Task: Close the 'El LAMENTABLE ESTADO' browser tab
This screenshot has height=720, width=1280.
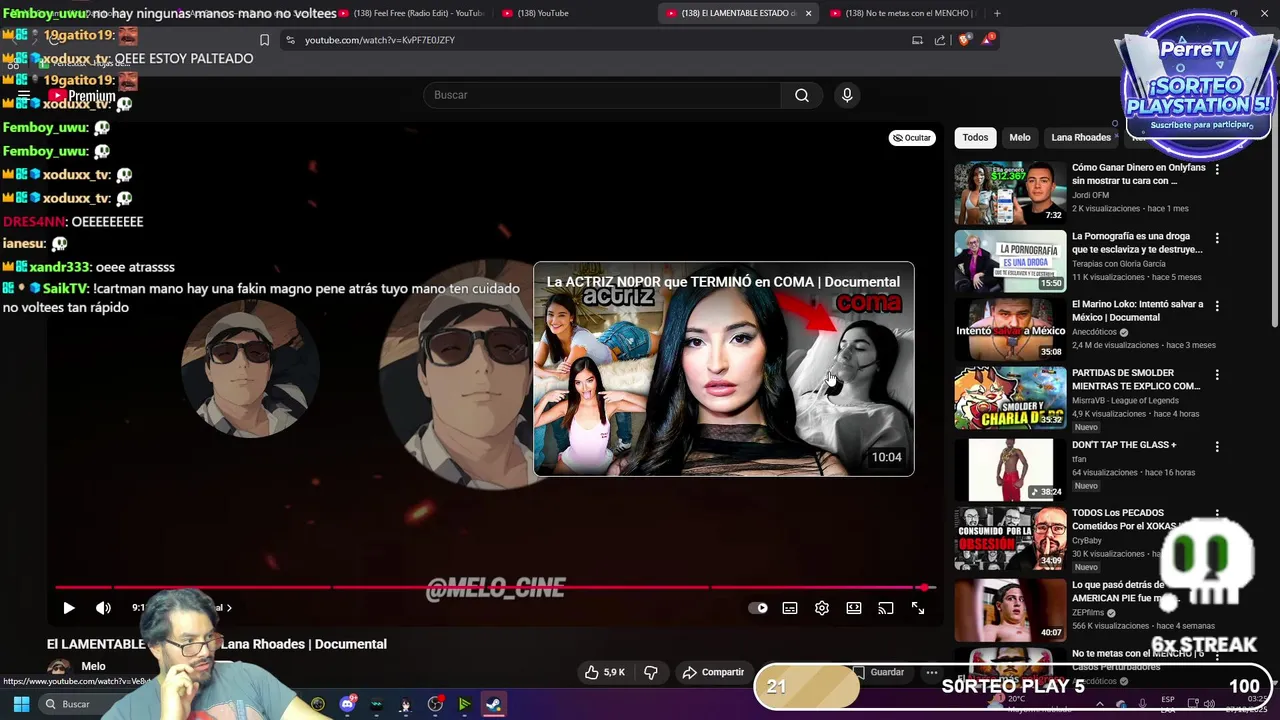Action: pyautogui.click(x=808, y=13)
